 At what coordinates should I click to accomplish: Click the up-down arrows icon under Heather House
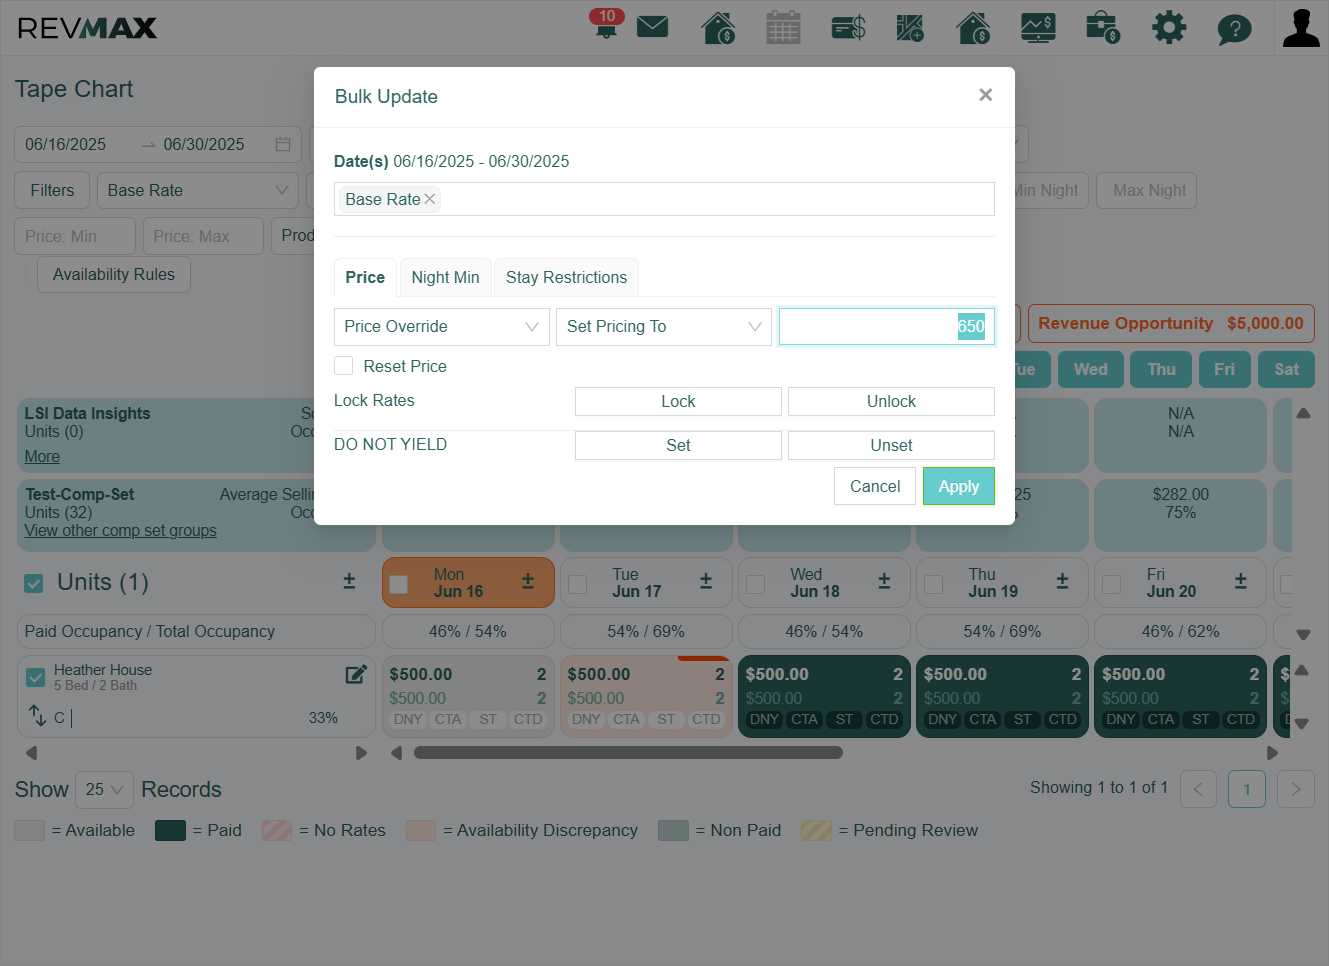pos(37,716)
